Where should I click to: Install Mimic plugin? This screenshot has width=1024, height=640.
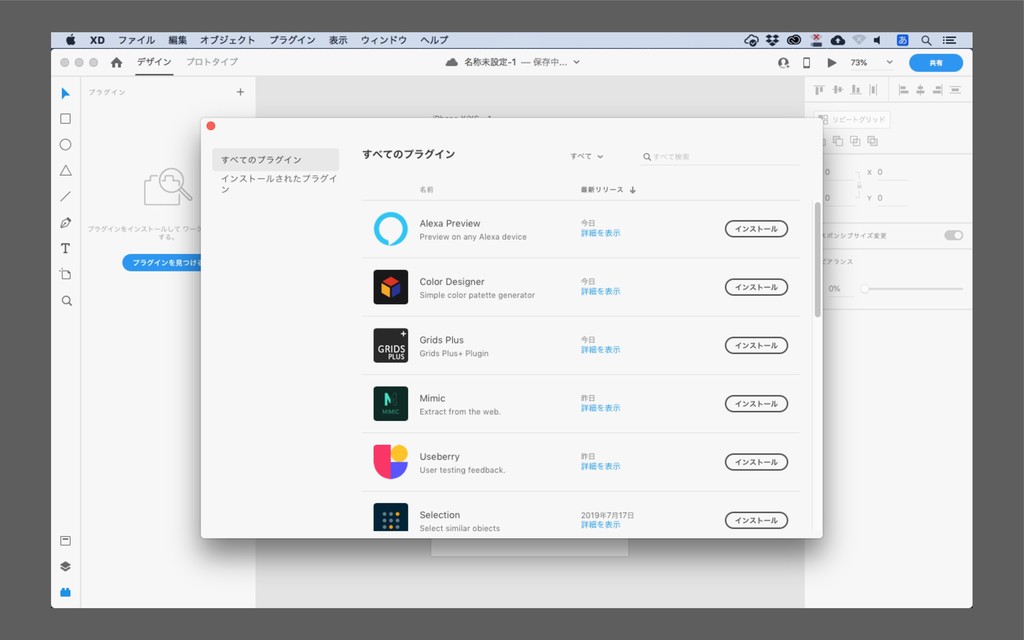756,404
